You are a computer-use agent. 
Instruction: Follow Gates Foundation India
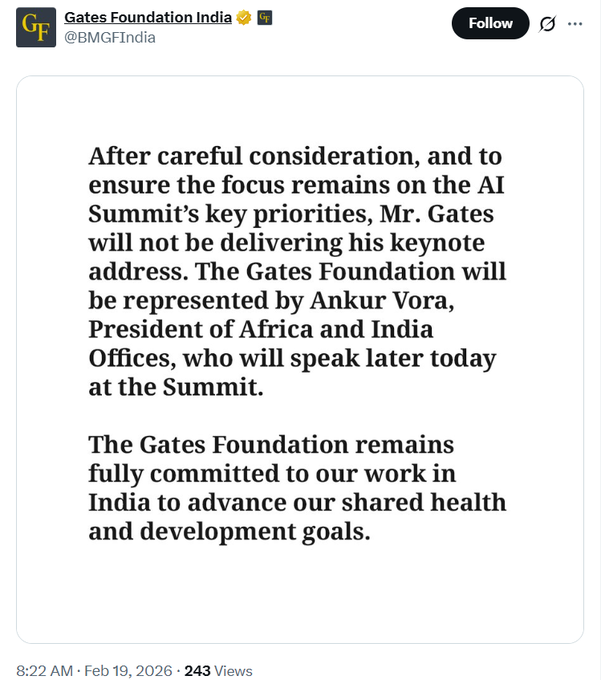tap(490, 23)
